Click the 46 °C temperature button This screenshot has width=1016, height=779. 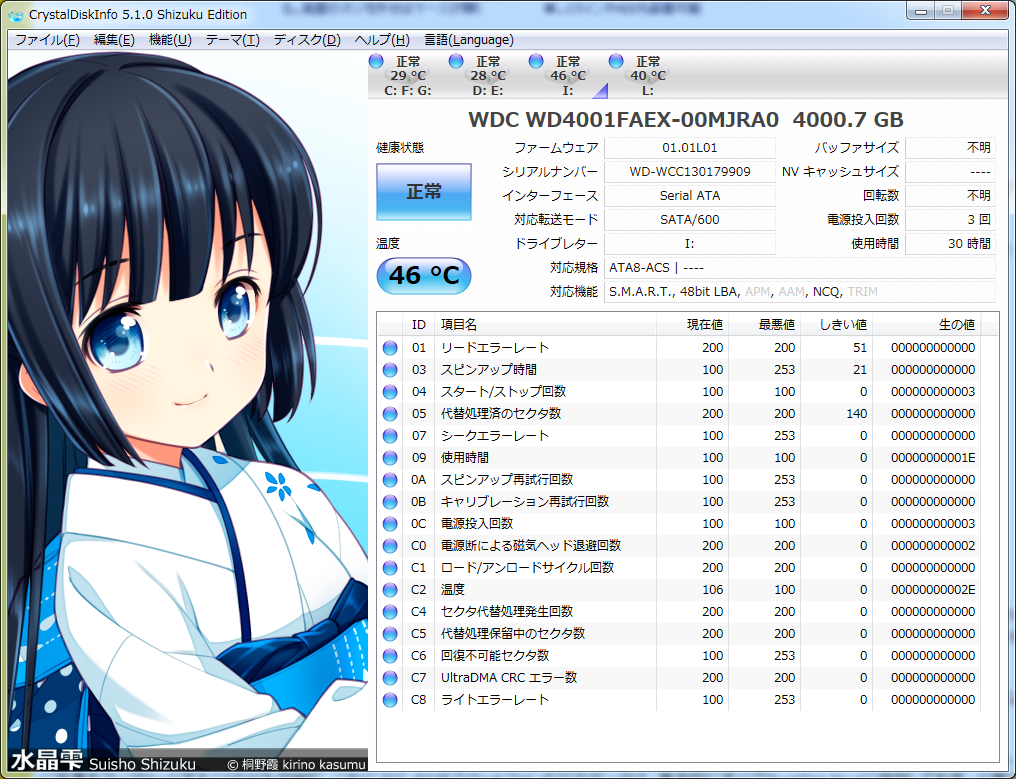(424, 275)
